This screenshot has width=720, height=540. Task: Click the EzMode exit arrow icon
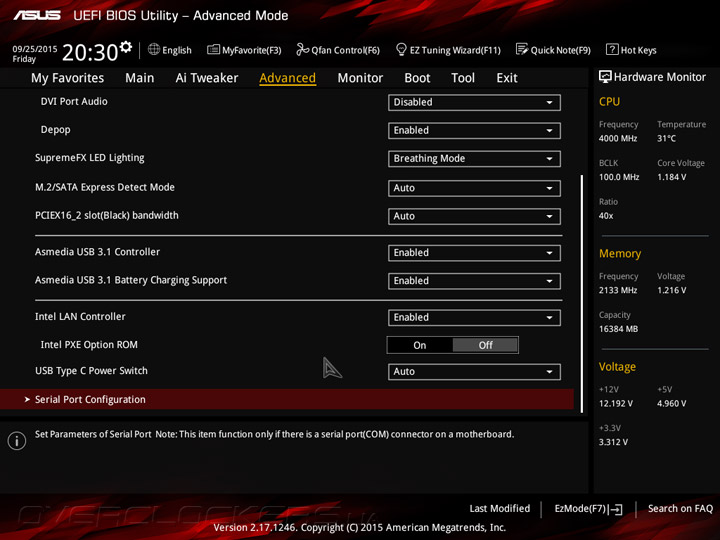(616, 509)
